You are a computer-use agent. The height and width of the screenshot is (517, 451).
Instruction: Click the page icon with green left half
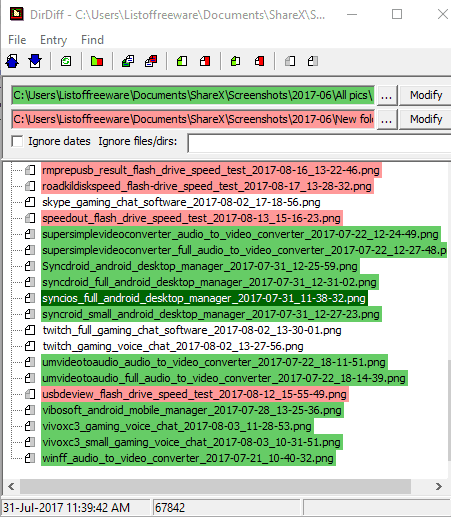(182, 61)
